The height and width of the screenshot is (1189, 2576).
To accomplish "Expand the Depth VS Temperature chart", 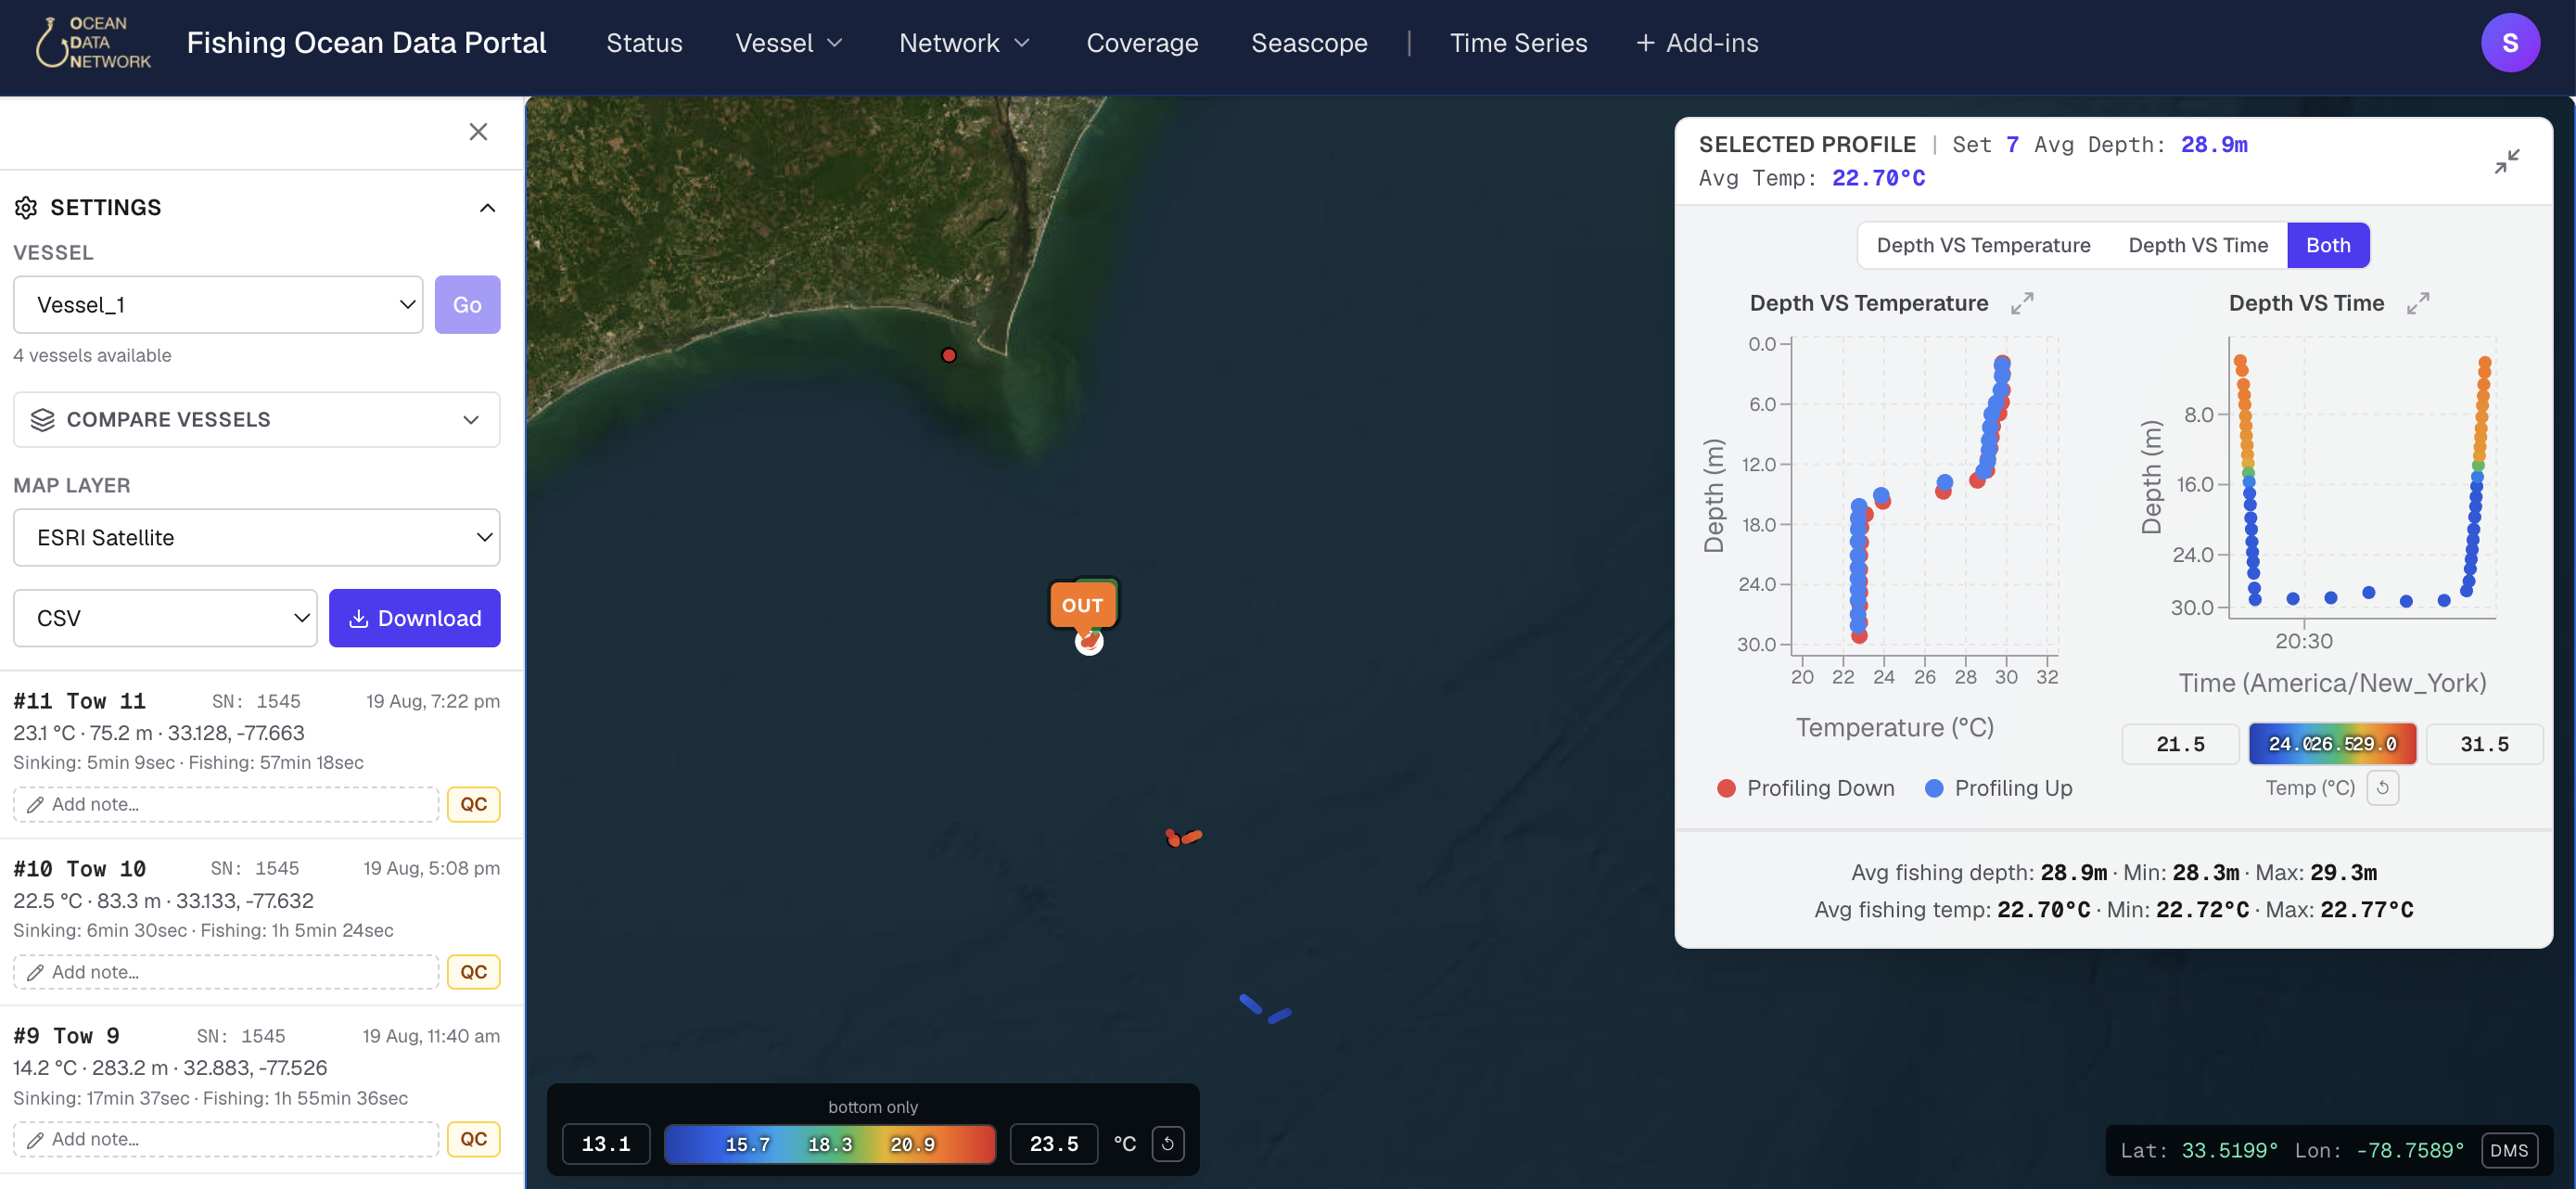I will pos(2022,303).
